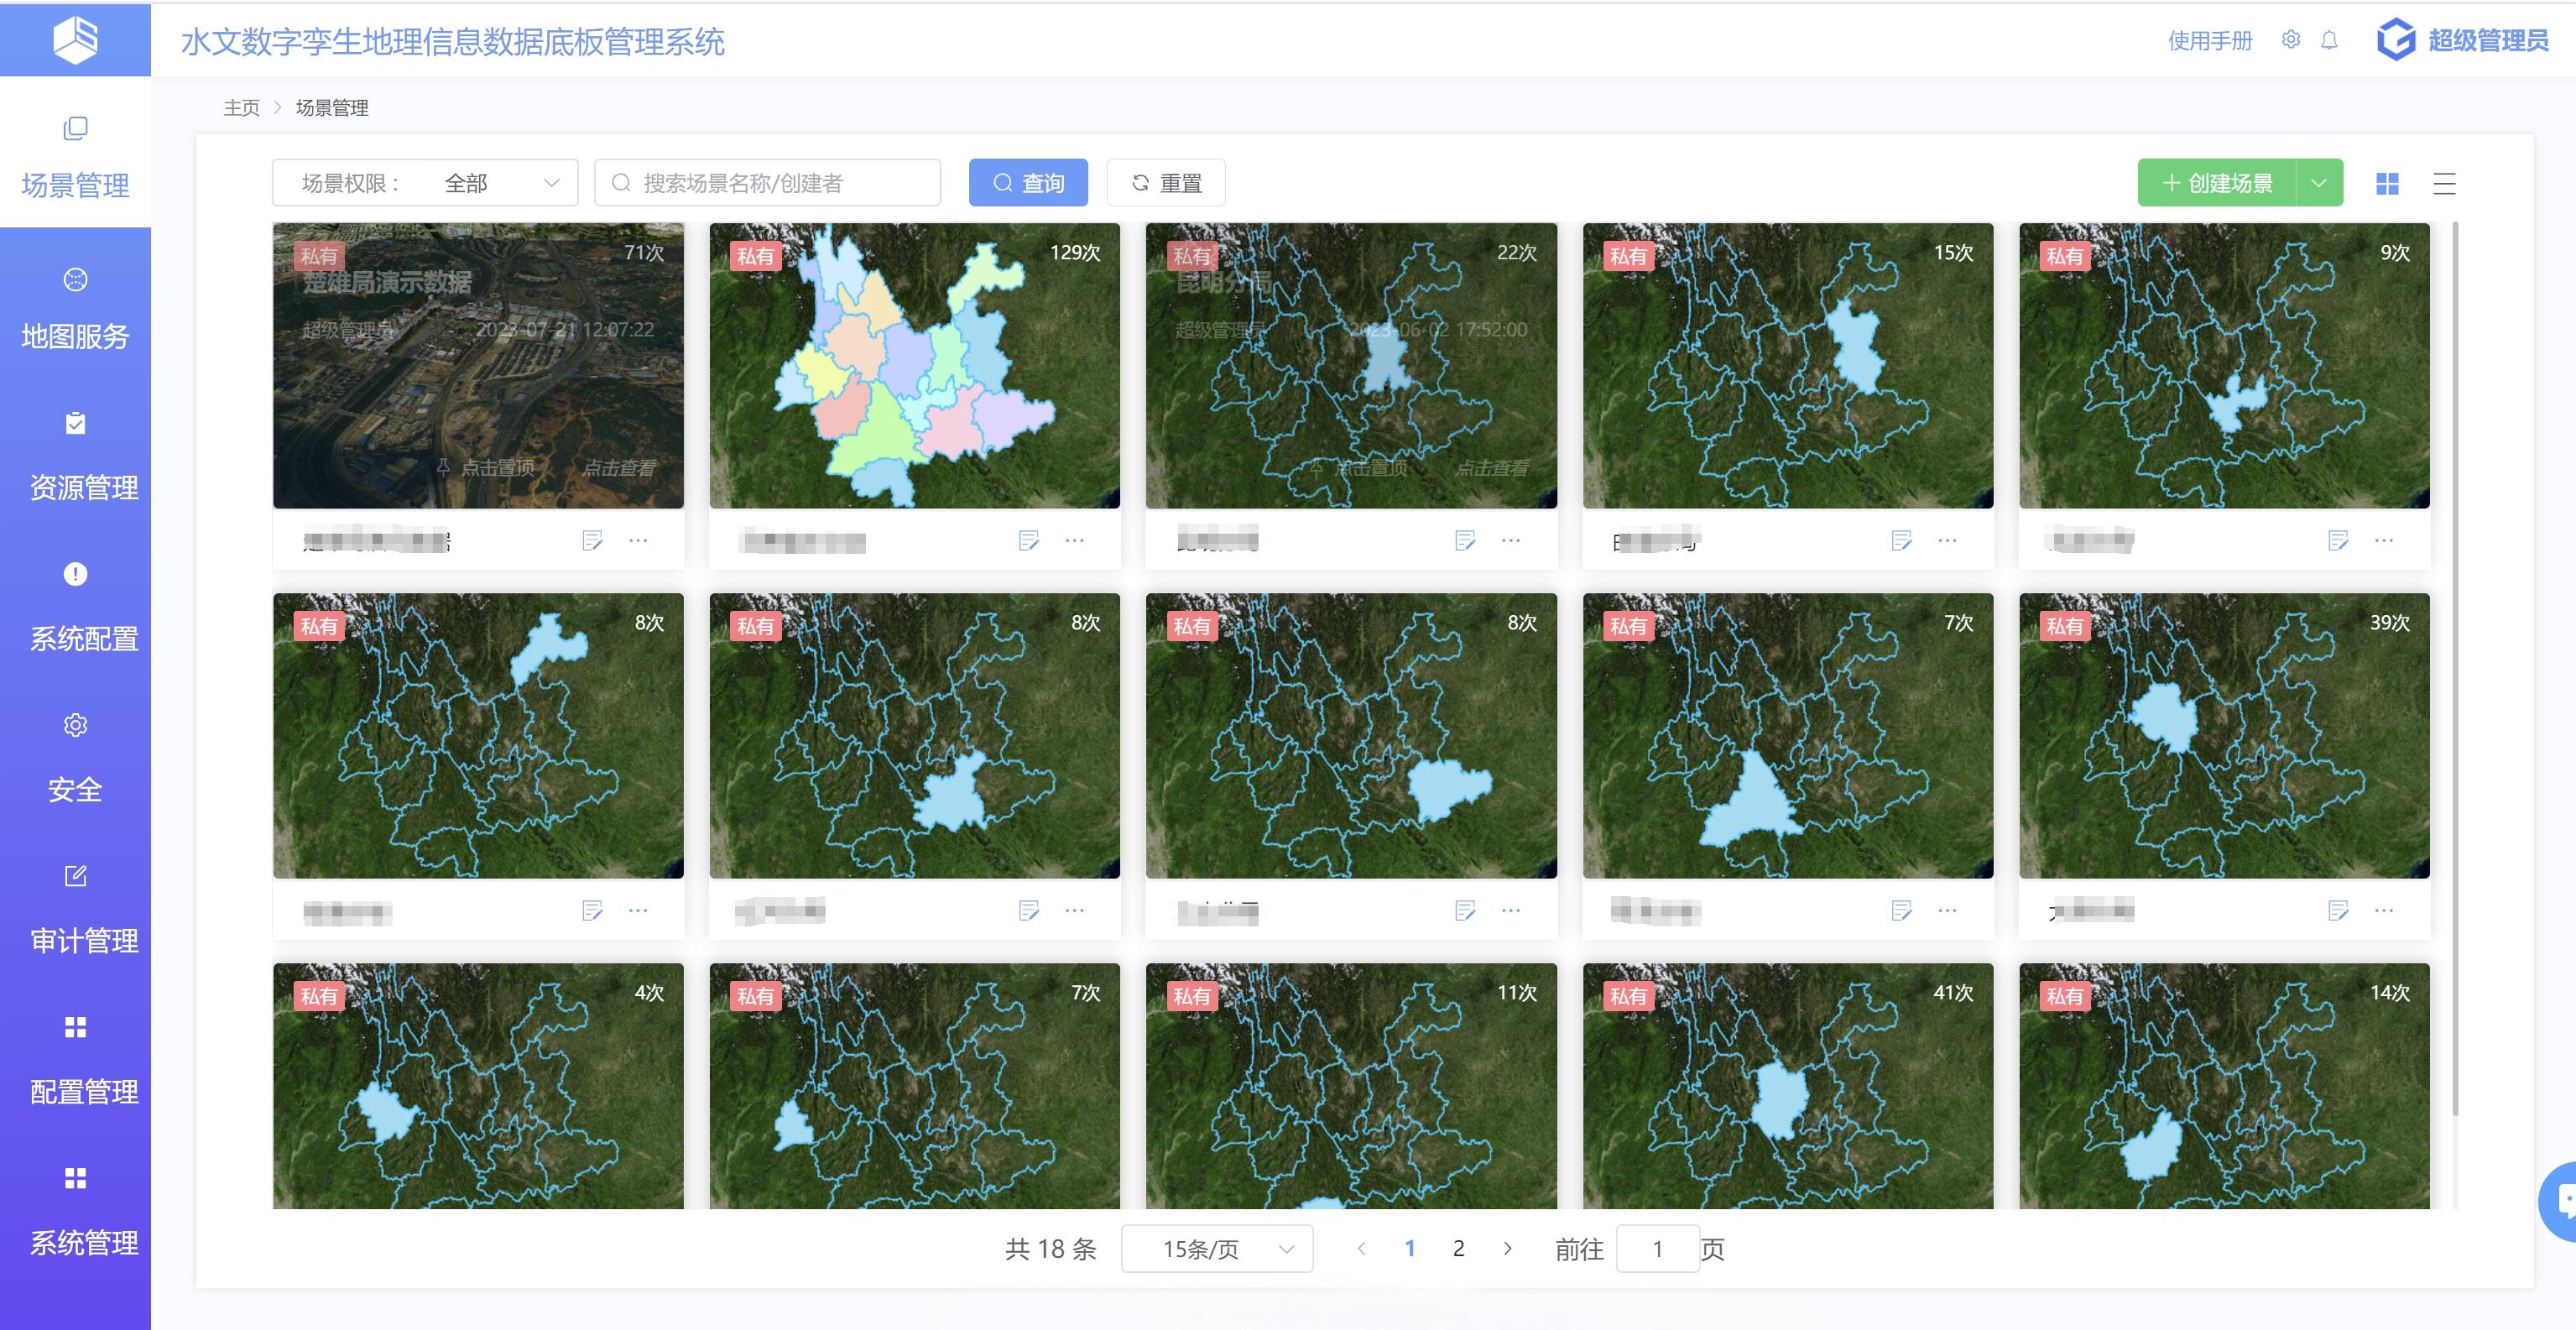Switch to grid card view
Viewport: 2576px width, 1330px height.
pyautogui.click(x=2387, y=183)
